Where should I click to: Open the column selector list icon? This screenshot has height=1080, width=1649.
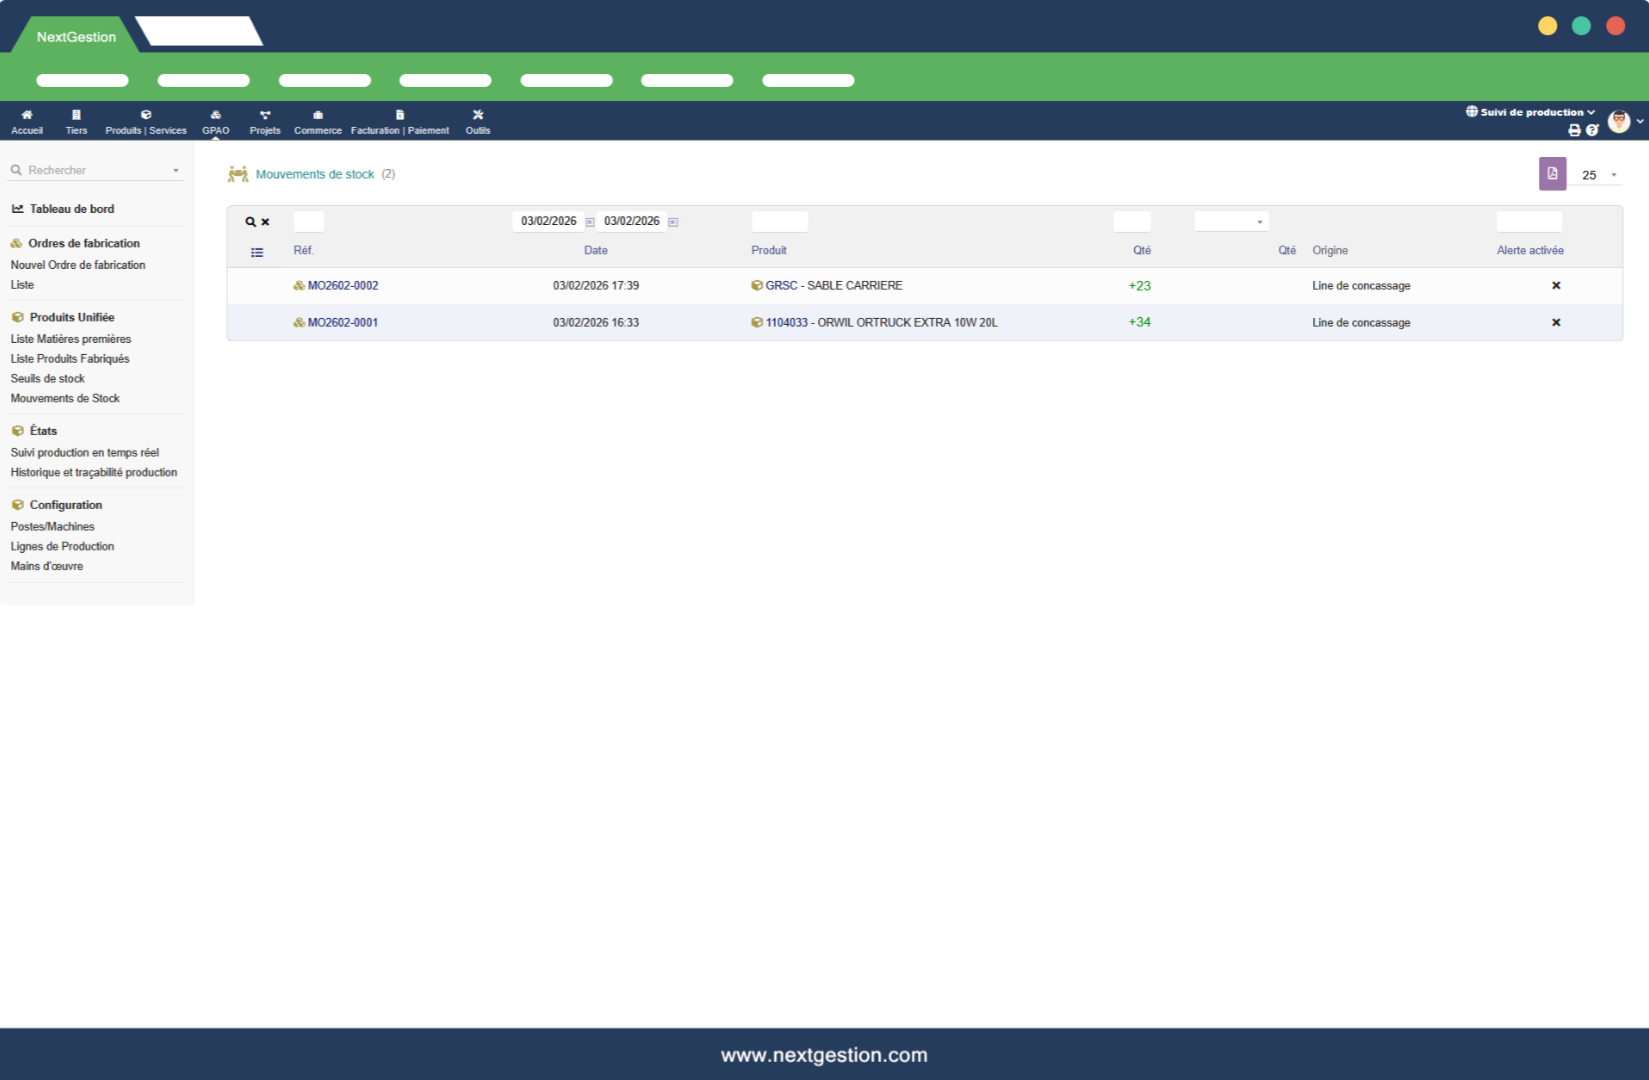click(x=257, y=253)
